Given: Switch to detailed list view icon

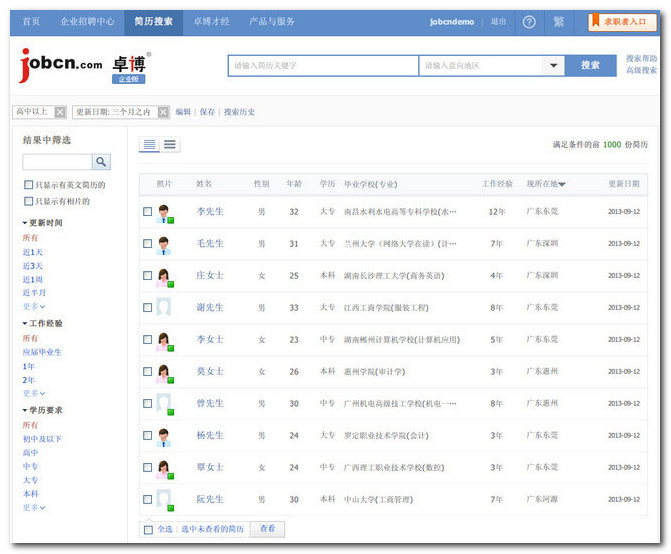Looking at the screenshot, I should tap(149, 145).
